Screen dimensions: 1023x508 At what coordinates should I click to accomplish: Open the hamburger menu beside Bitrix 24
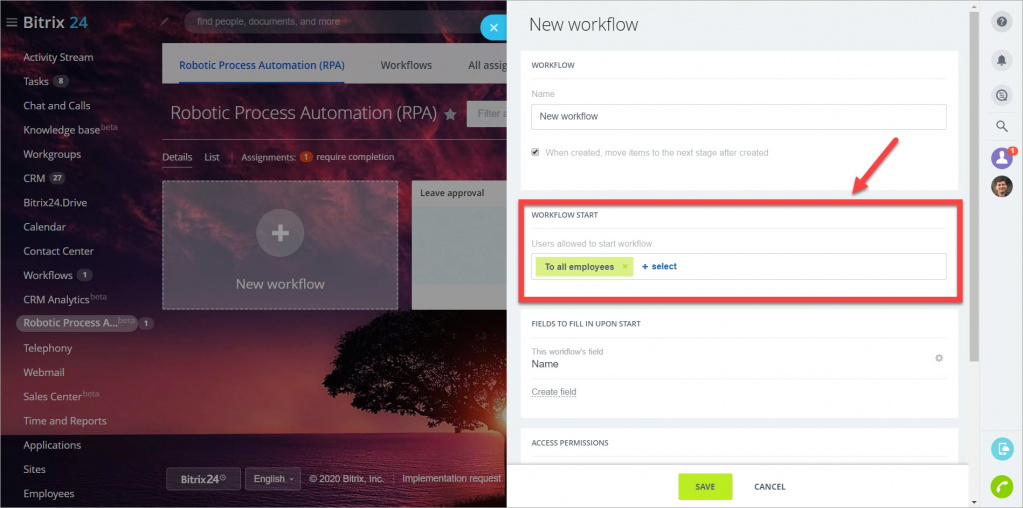[x=11, y=23]
